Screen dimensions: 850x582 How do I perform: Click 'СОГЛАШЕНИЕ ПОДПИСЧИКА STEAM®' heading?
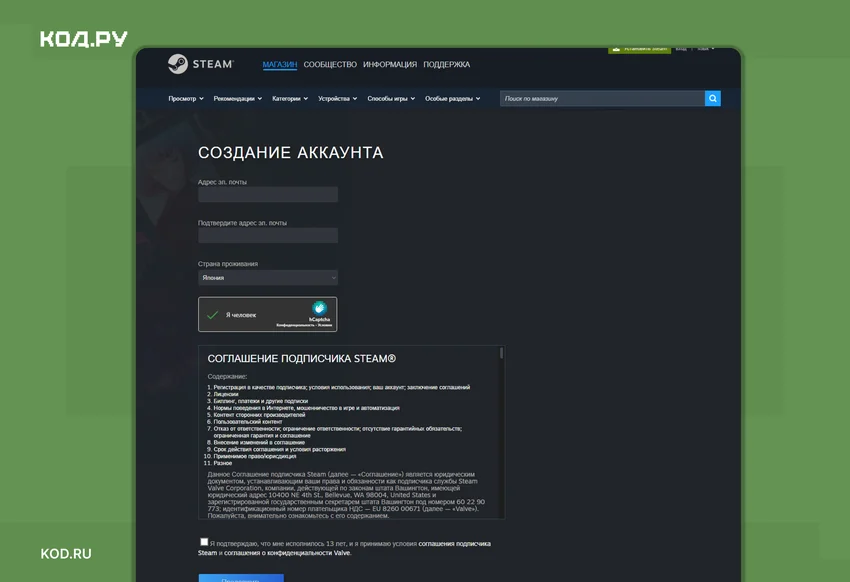(302, 359)
